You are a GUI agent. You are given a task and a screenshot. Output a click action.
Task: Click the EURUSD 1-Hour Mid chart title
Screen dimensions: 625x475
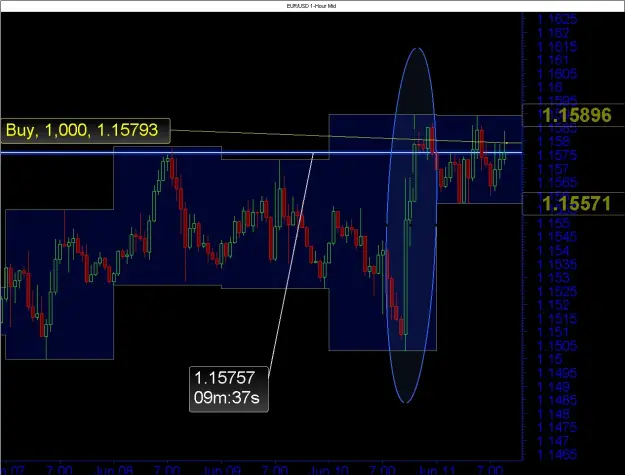click(x=311, y=6)
